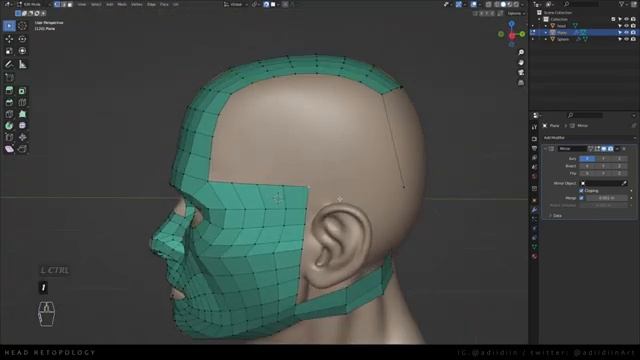
Task: Open the Edge menu
Action: click(x=151, y=4)
